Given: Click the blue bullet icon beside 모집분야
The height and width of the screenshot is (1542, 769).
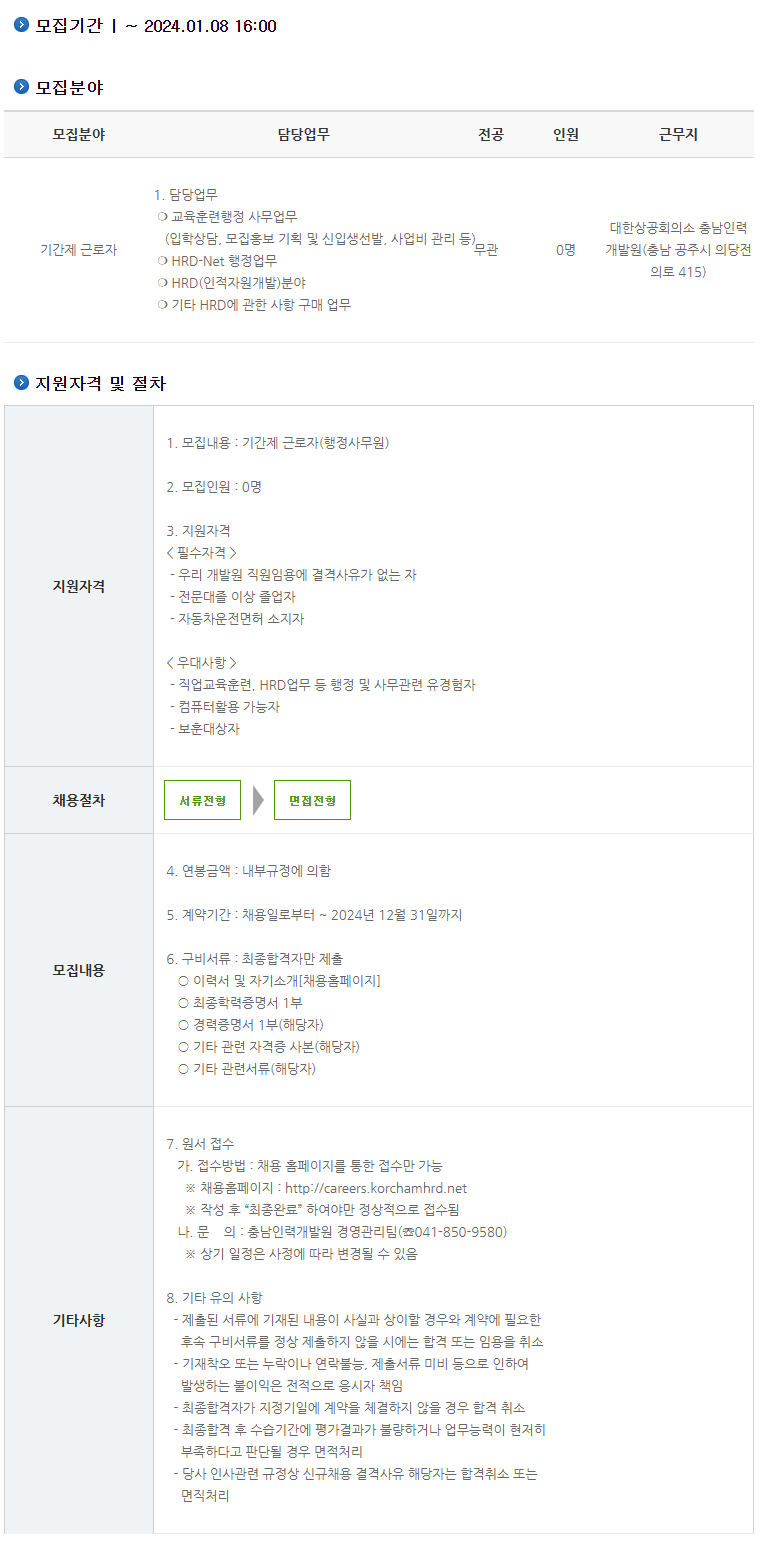Looking at the screenshot, I should pos(21,87).
